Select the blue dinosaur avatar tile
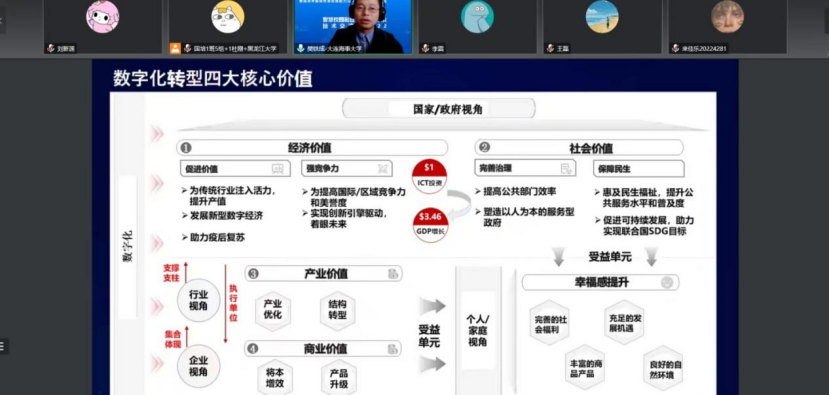Image resolution: width=829 pixels, height=395 pixels. pyautogui.click(x=477, y=26)
